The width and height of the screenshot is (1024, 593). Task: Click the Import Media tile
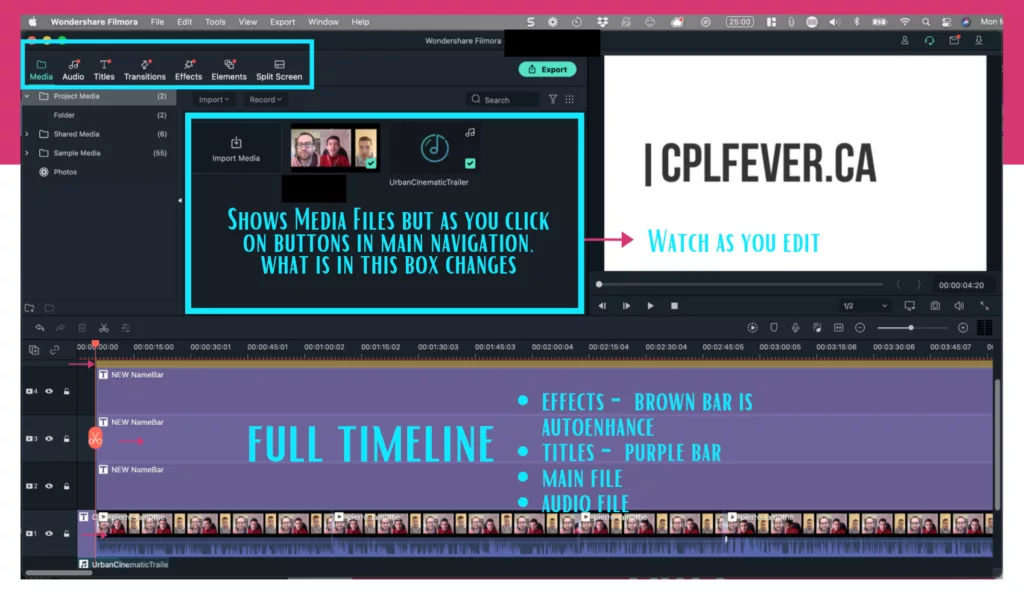tap(236, 149)
